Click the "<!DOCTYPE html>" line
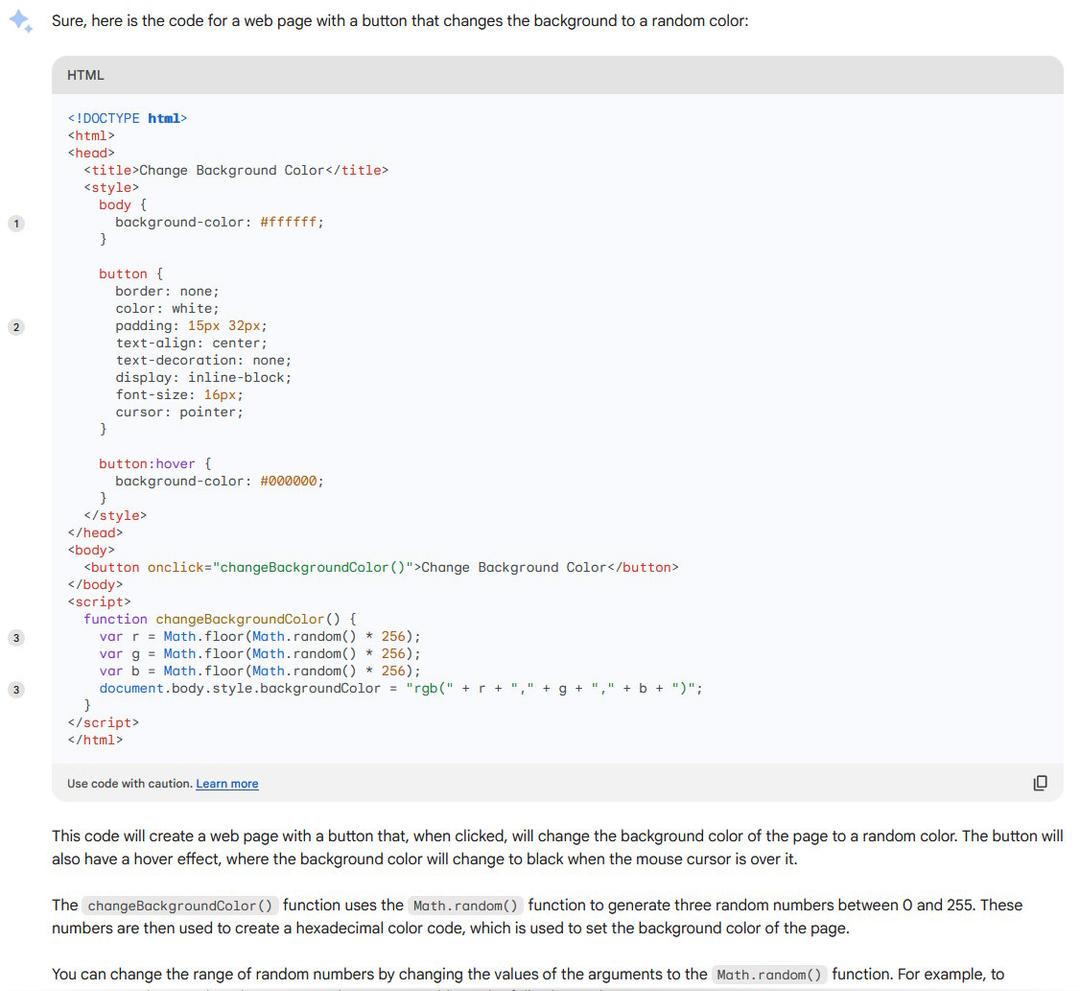 127,118
